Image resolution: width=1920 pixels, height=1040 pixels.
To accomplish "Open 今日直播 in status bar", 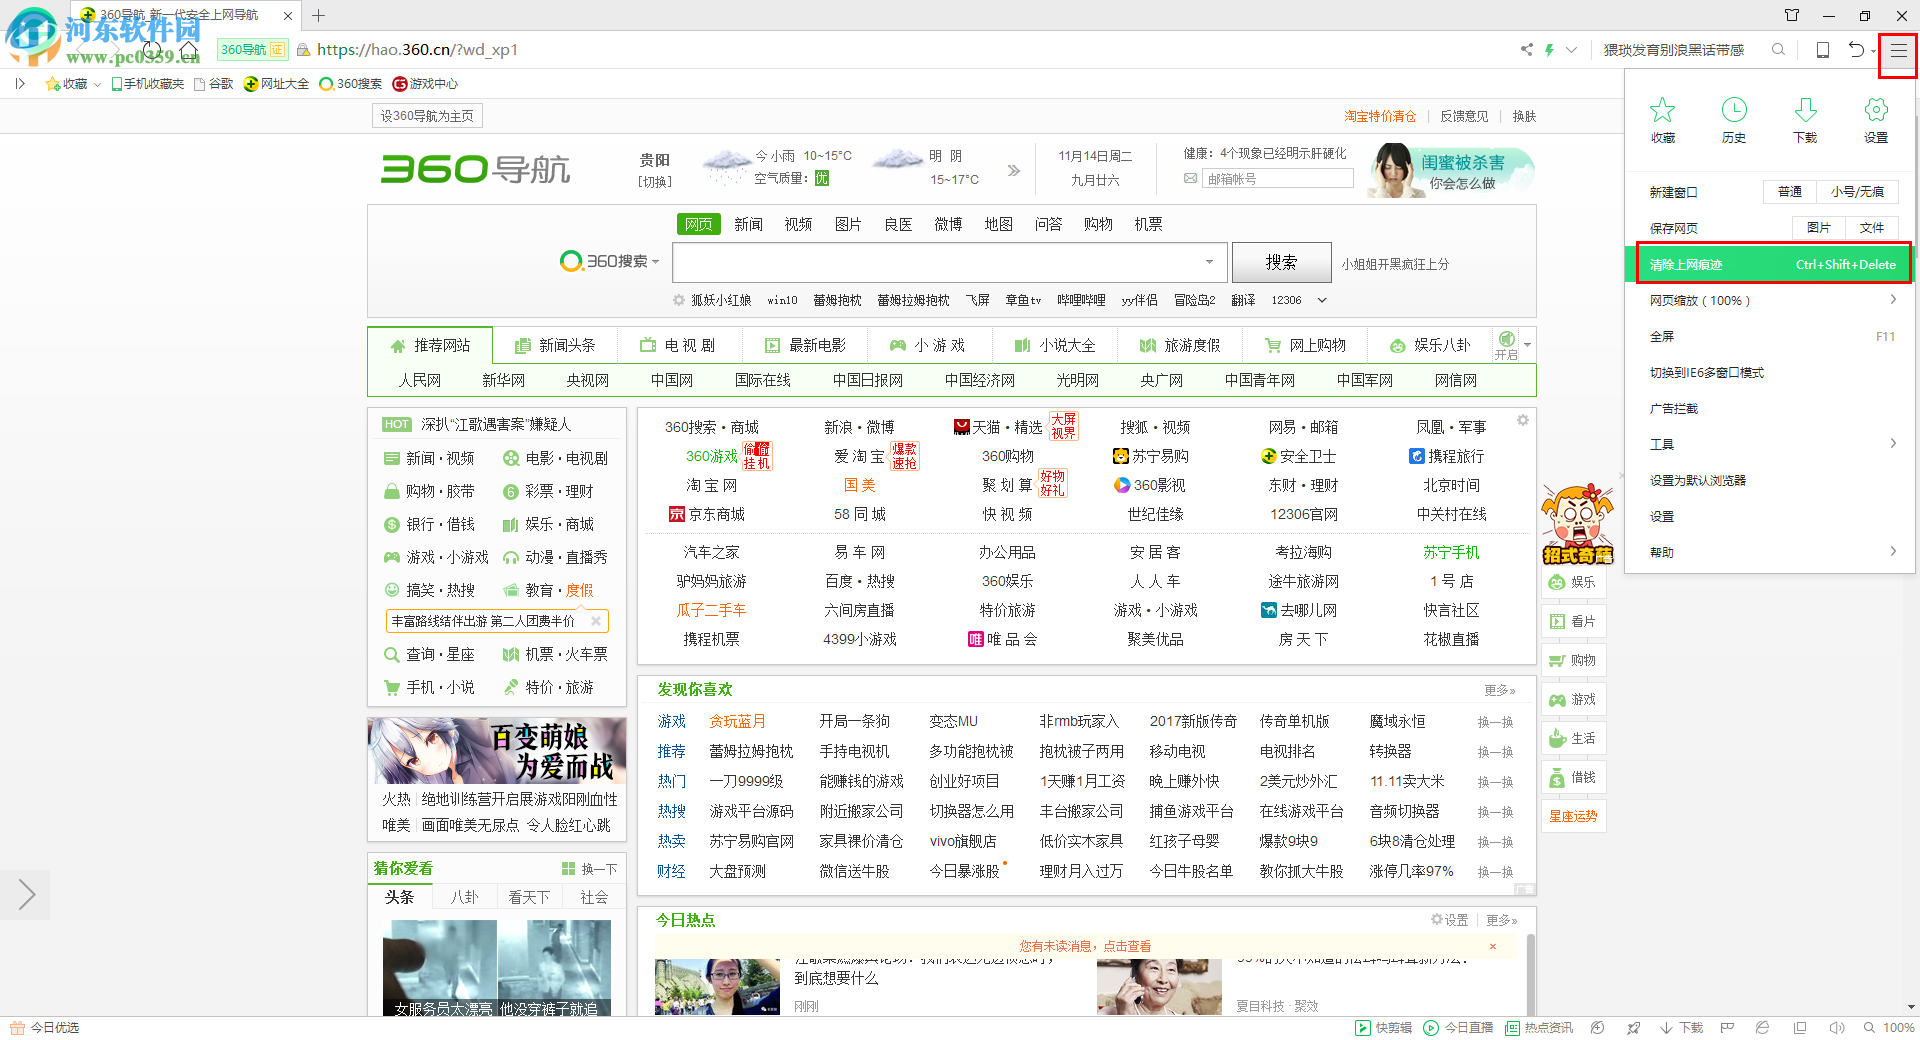I will coord(1458,1028).
